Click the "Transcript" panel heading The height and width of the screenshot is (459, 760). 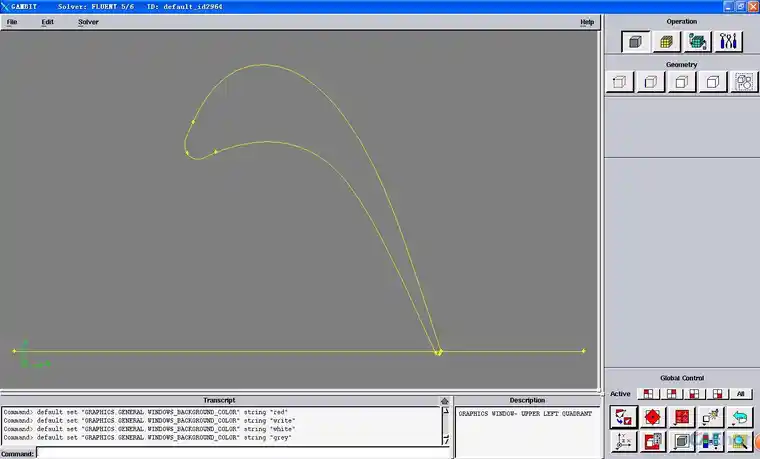click(219, 400)
